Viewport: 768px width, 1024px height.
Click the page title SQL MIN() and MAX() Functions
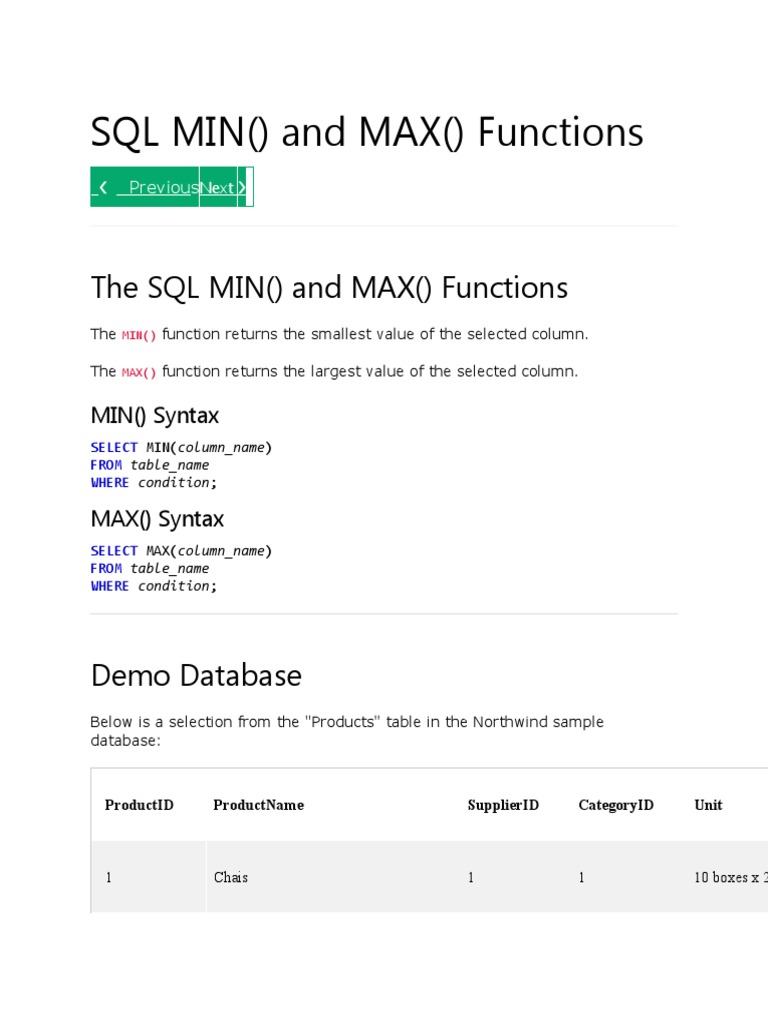click(367, 132)
